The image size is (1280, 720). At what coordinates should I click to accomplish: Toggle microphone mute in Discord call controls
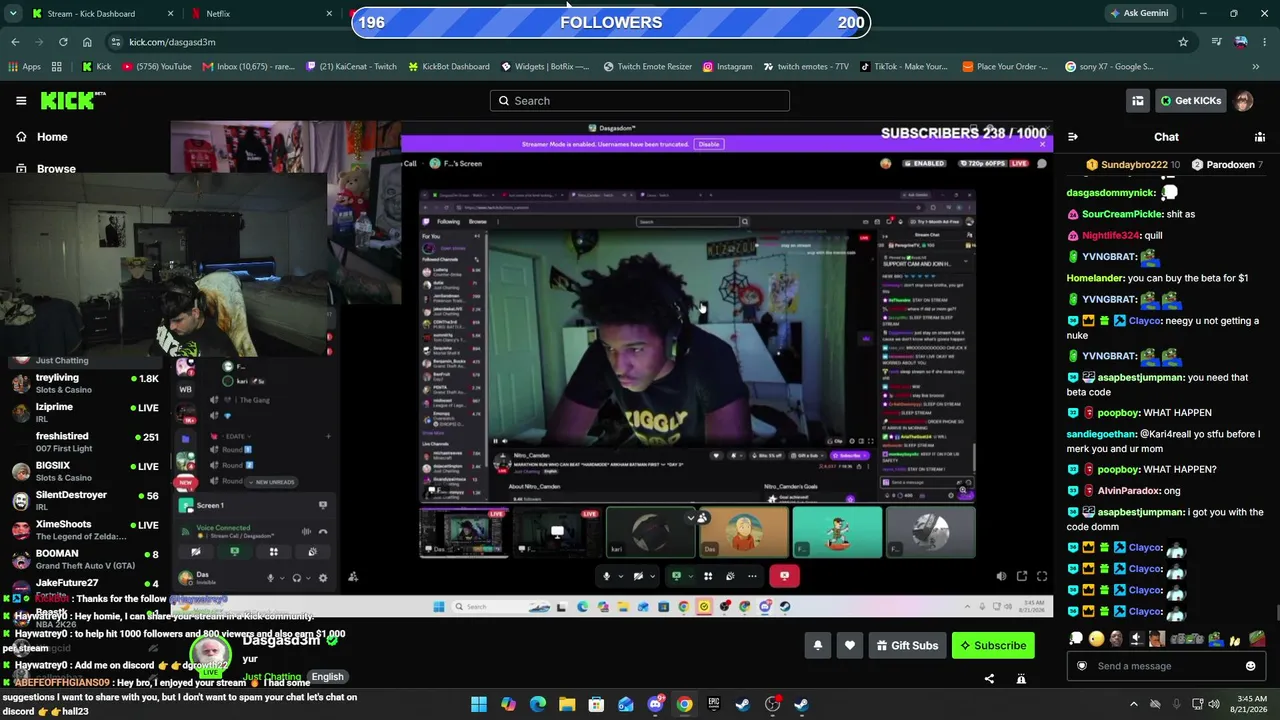click(606, 576)
